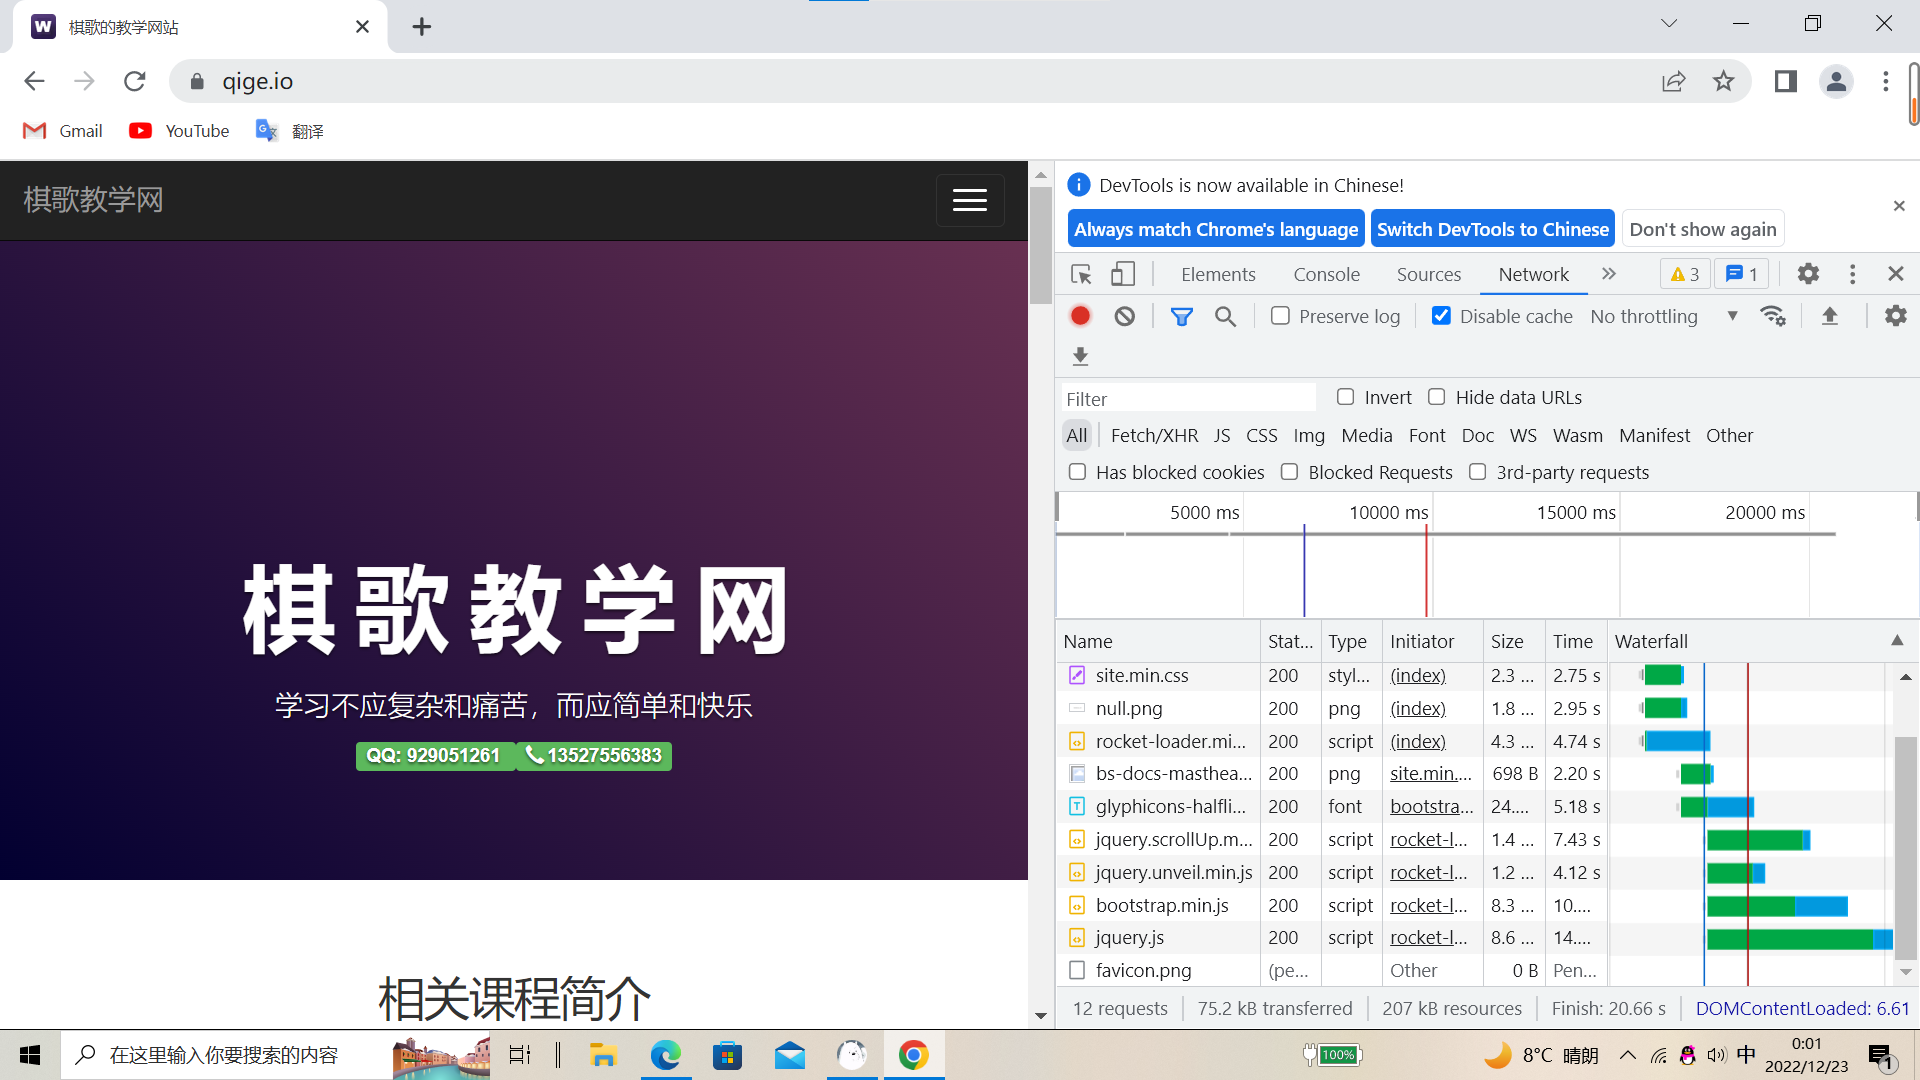
Task: Select the inspect element picker icon
Action: (1081, 274)
